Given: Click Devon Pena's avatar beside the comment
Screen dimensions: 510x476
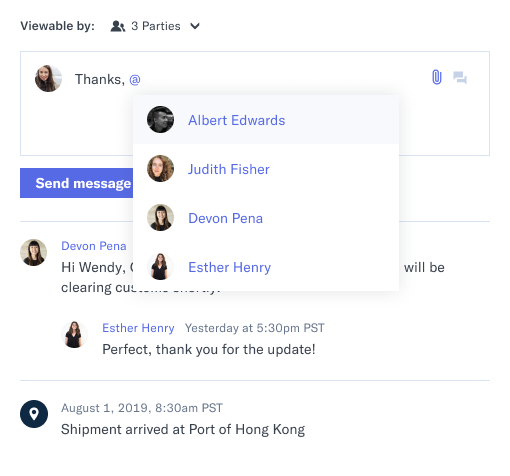Looking at the screenshot, I should coord(33,252).
